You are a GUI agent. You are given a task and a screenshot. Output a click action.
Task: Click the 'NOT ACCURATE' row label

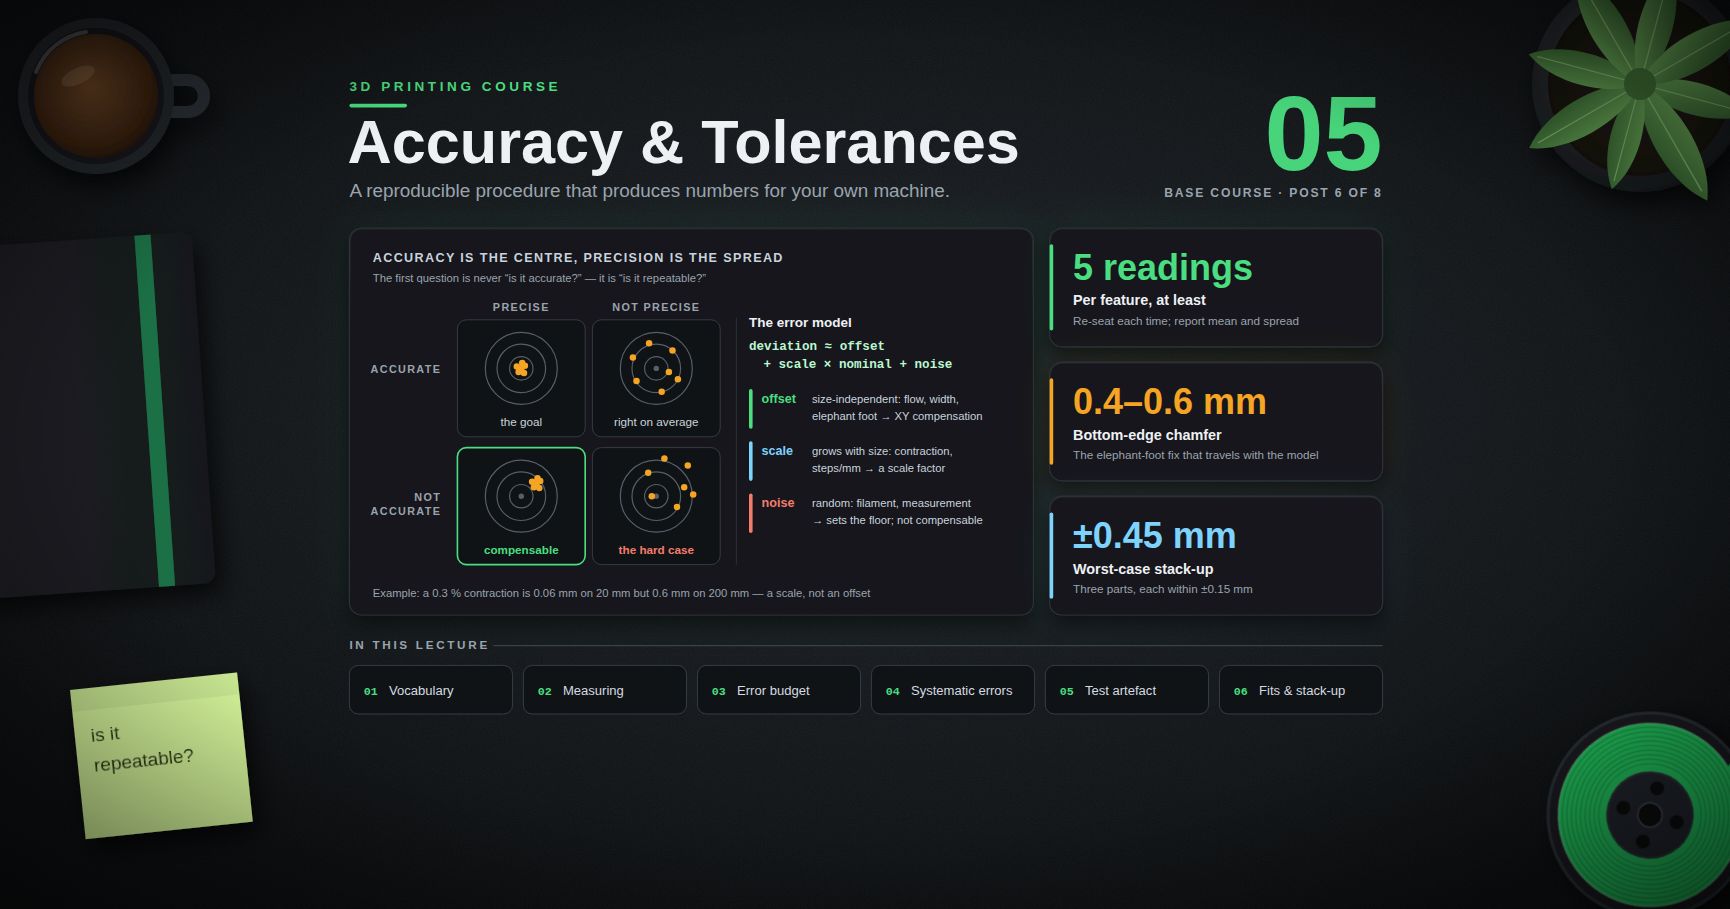click(x=405, y=504)
